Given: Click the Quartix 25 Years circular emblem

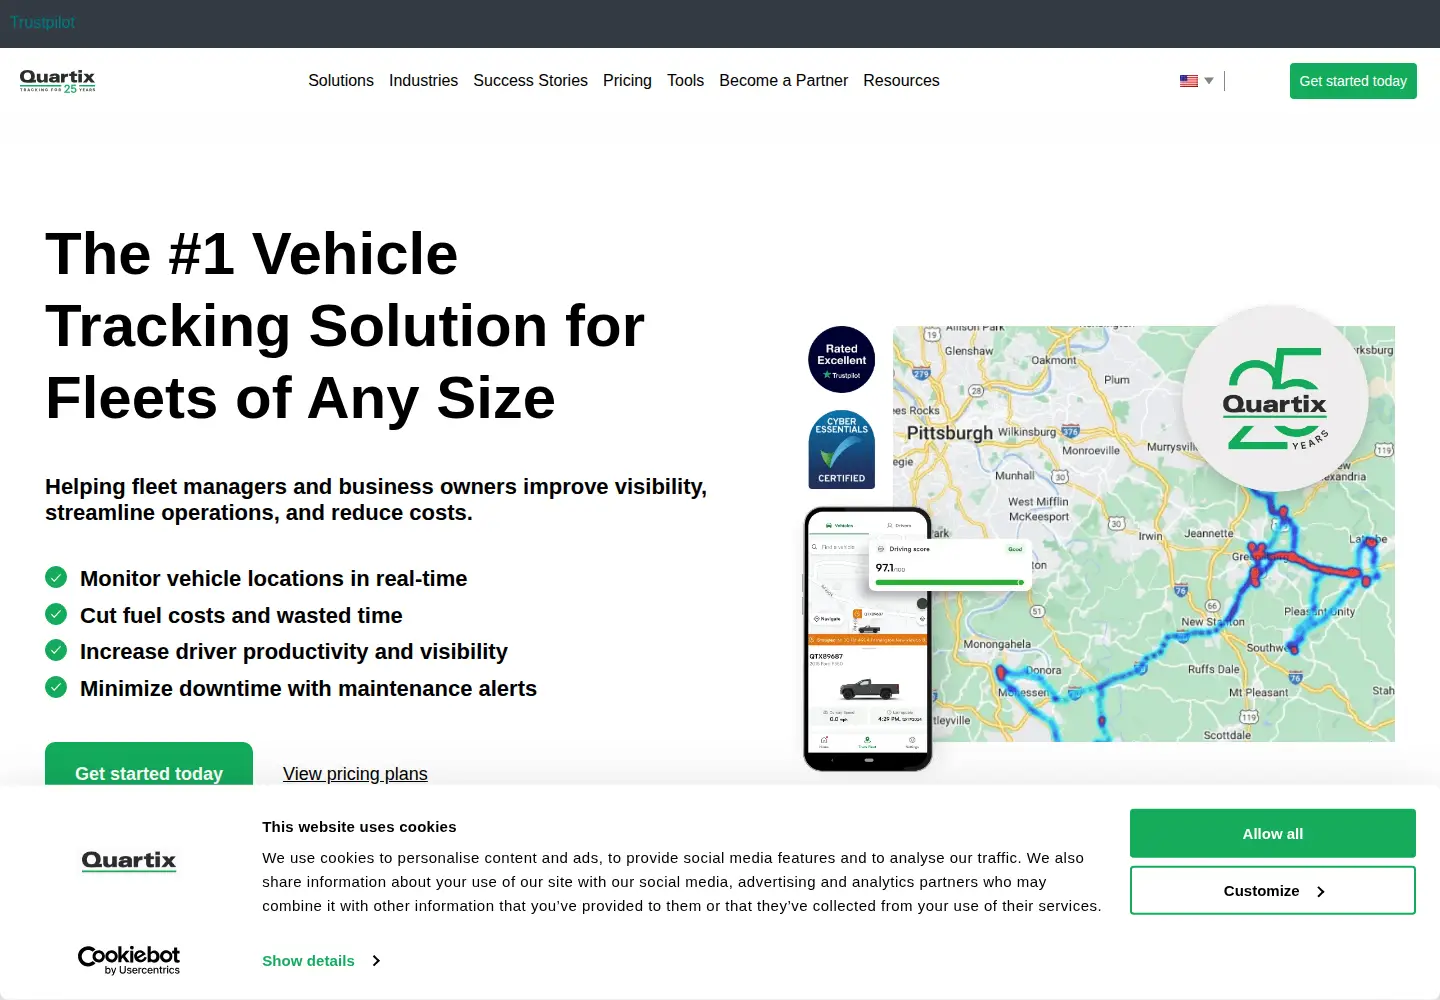Looking at the screenshot, I should pyautogui.click(x=1275, y=399).
